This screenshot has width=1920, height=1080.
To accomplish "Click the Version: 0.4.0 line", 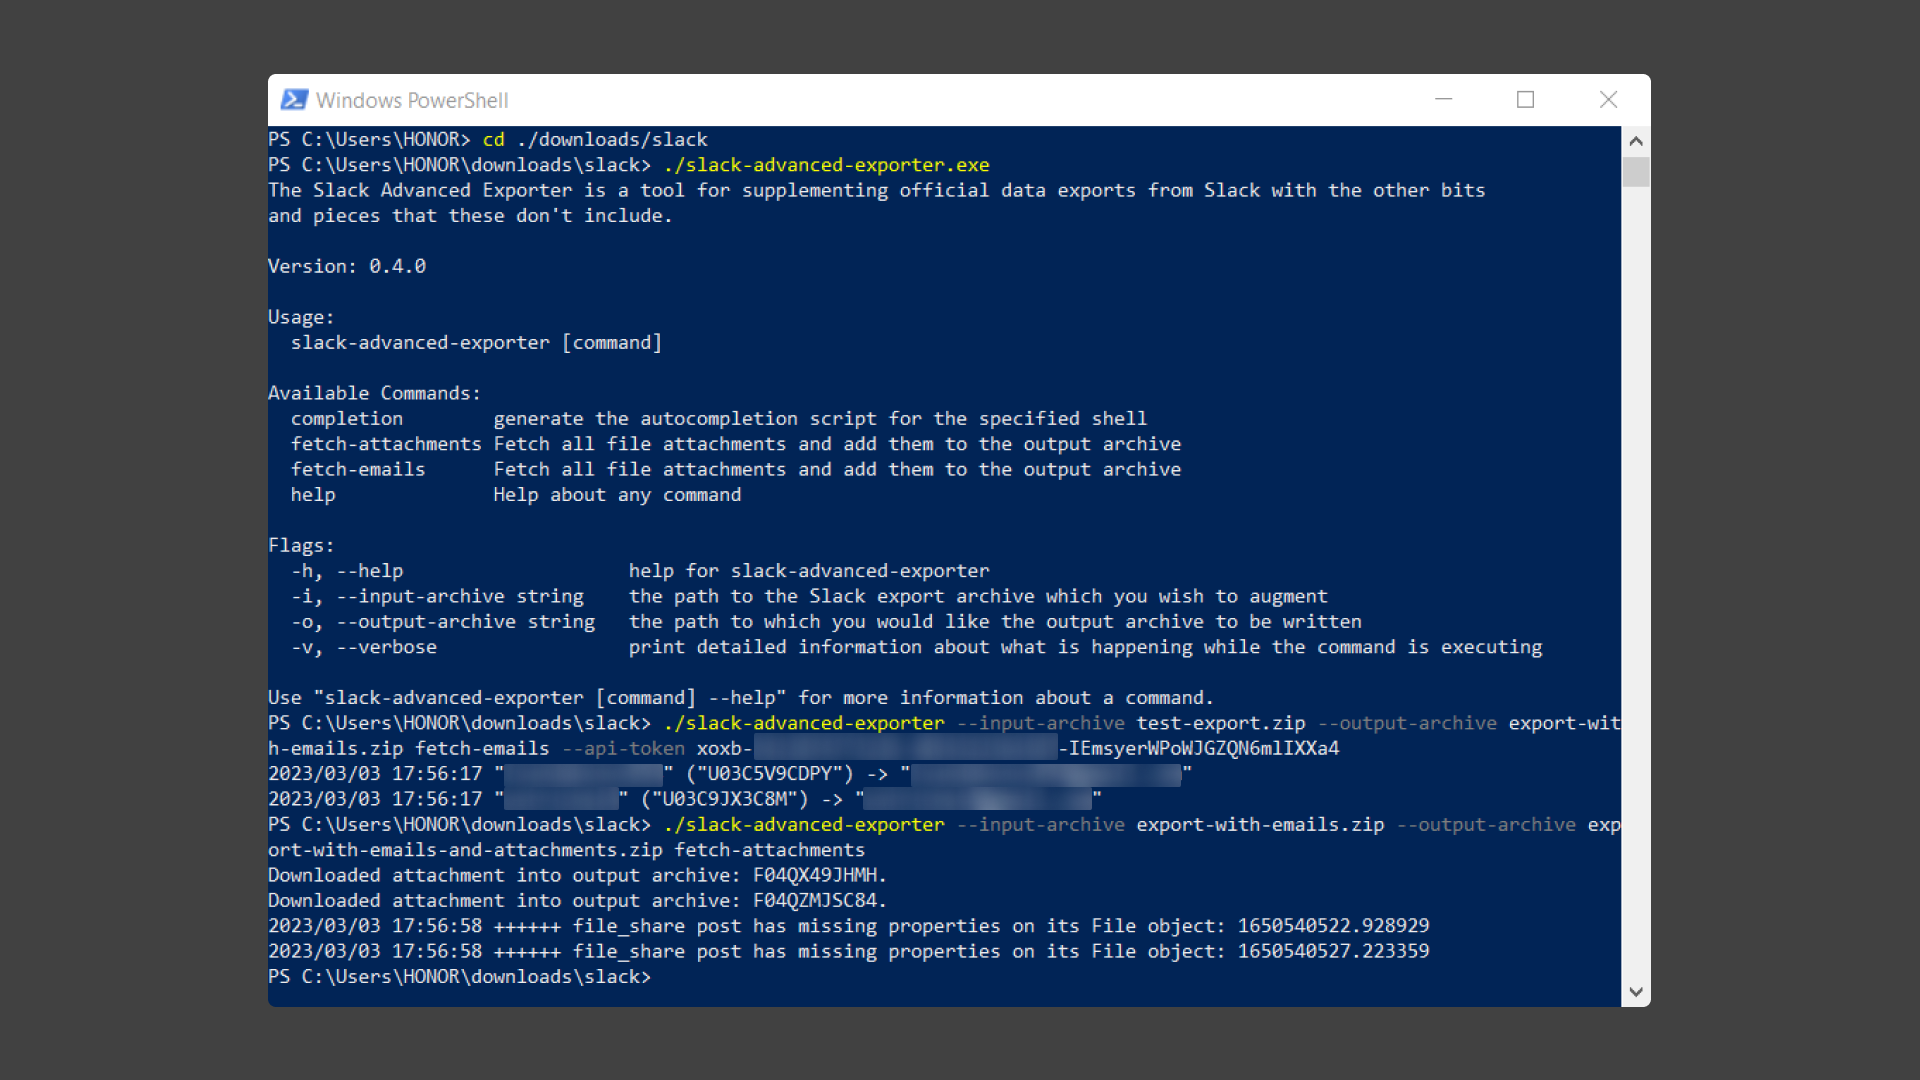I will click(x=347, y=266).
